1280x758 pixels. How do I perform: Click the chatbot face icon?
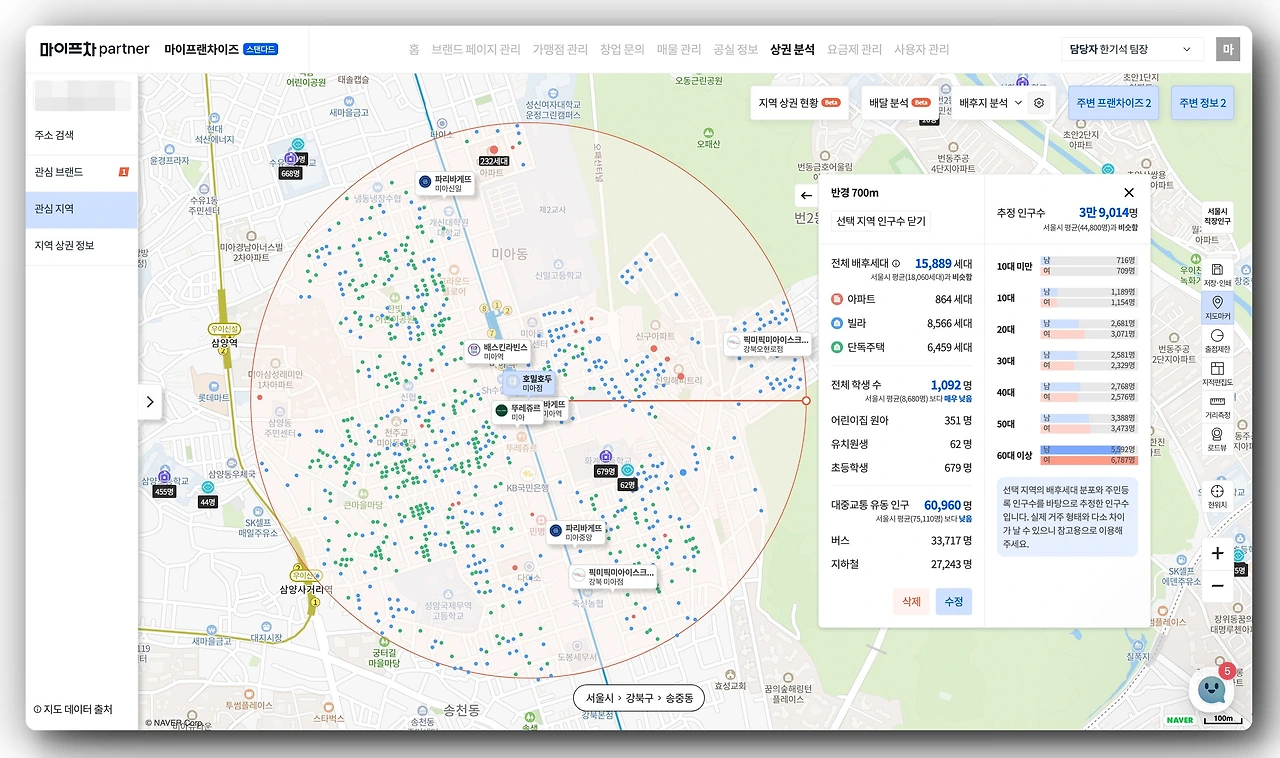point(1211,688)
